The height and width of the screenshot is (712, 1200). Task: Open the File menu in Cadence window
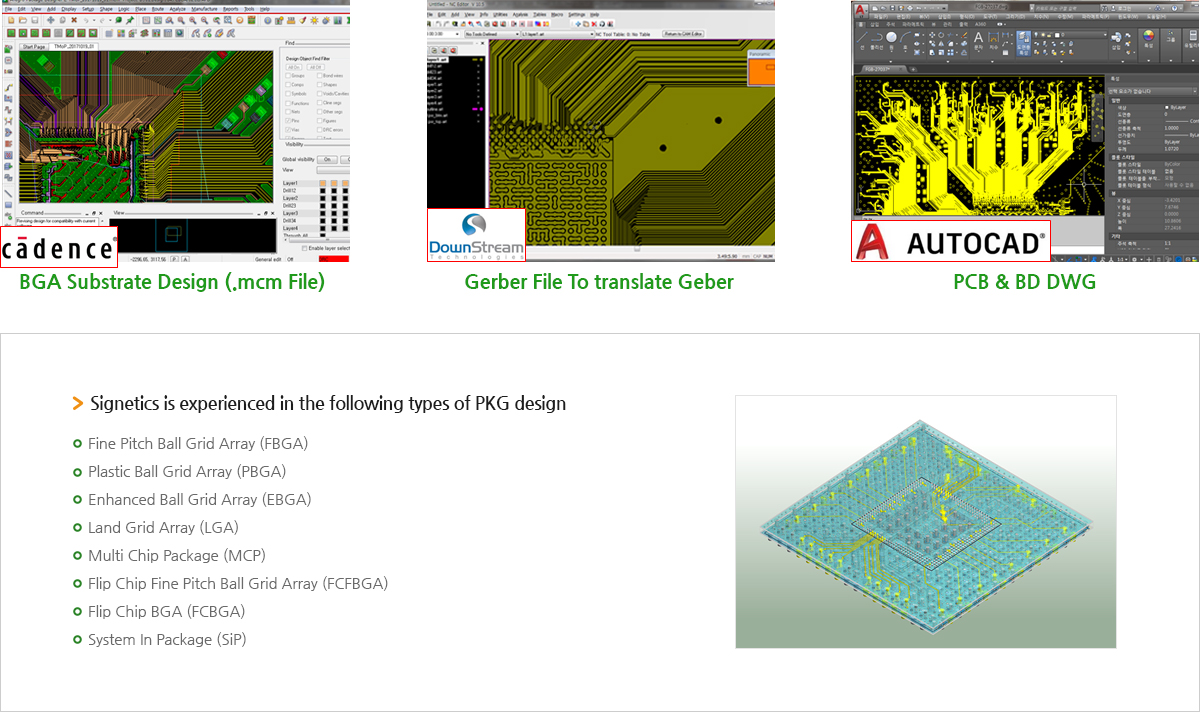[x=8, y=9]
